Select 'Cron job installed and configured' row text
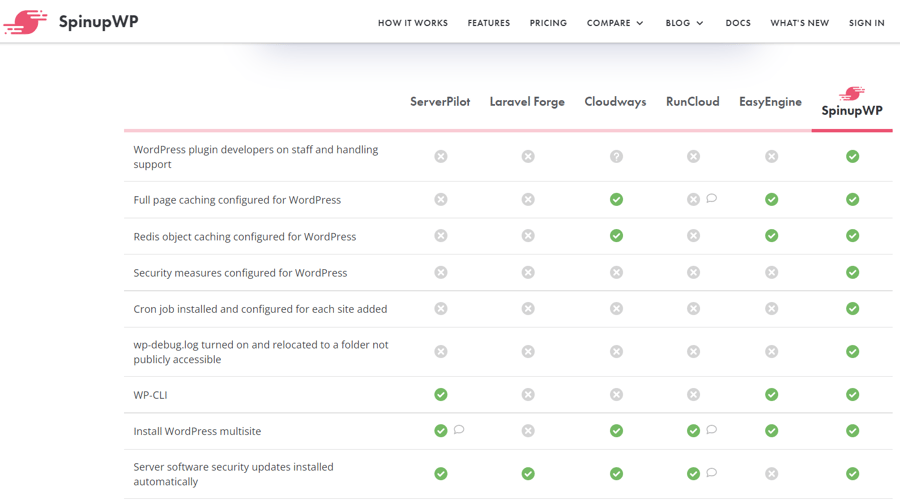The height and width of the screenshot is (500, 900). pos(260,309)
